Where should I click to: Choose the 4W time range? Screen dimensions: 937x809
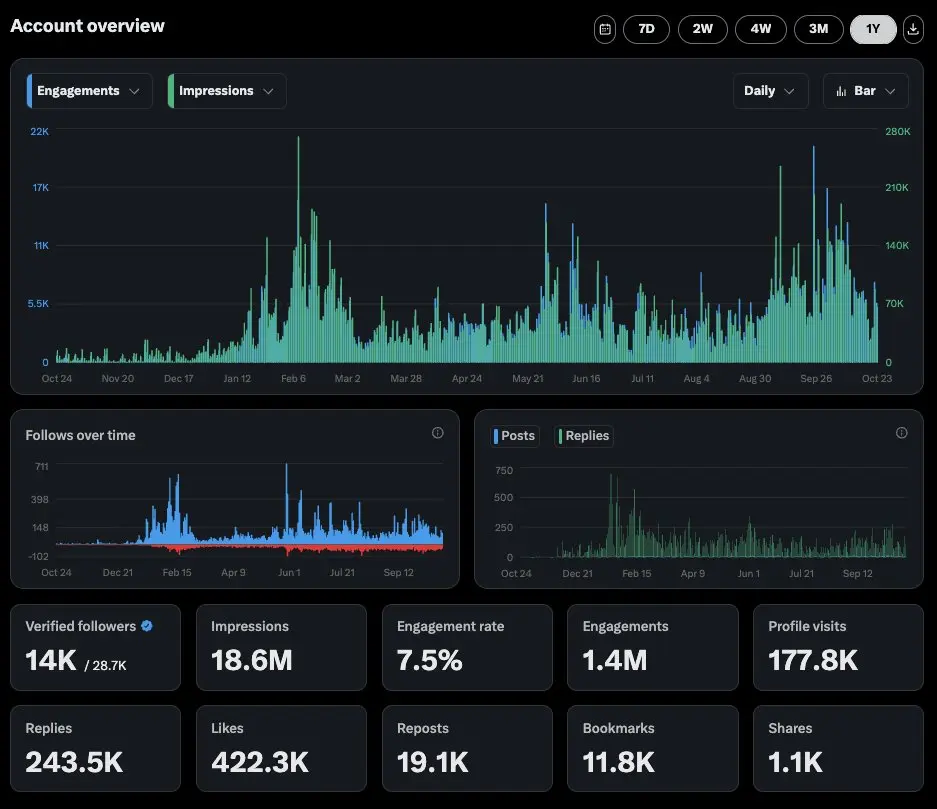pyautogui.click(x=760, y=29)
